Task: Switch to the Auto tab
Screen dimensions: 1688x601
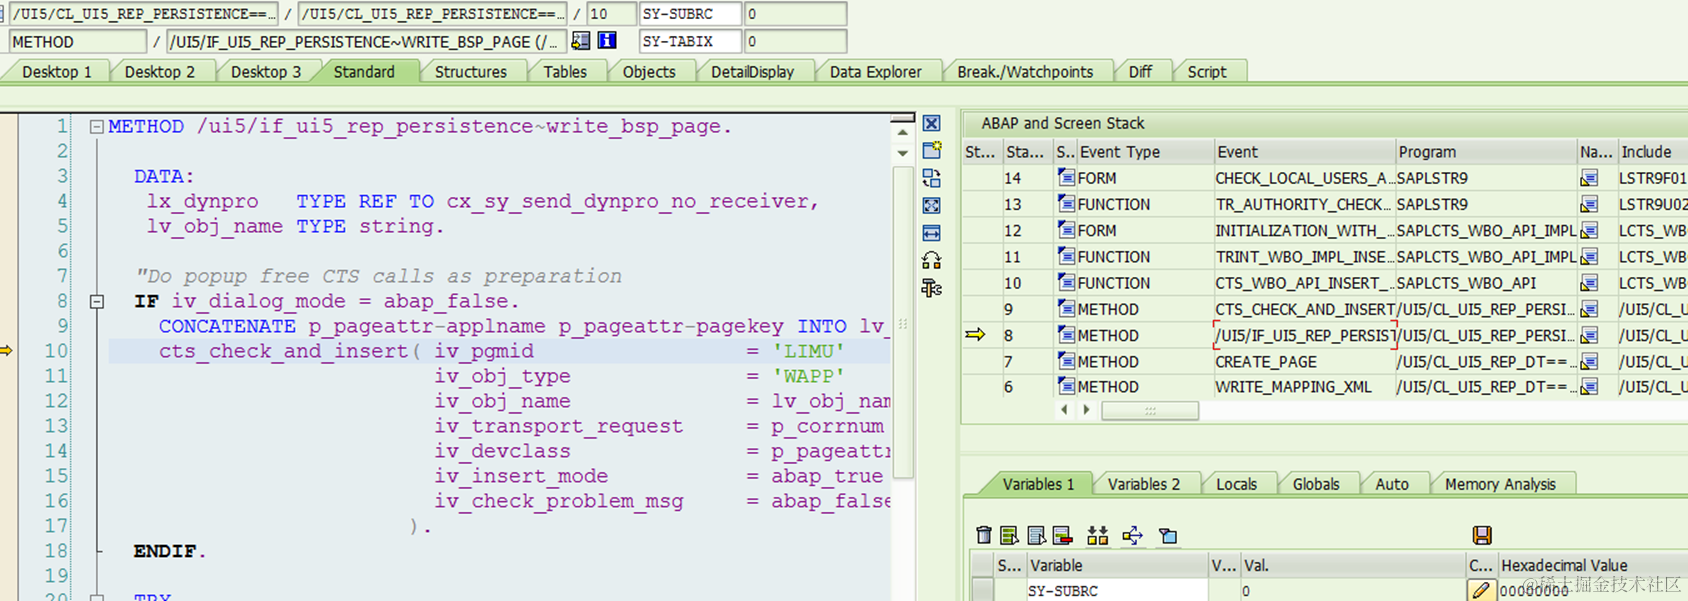Action: pos(1391,484)
